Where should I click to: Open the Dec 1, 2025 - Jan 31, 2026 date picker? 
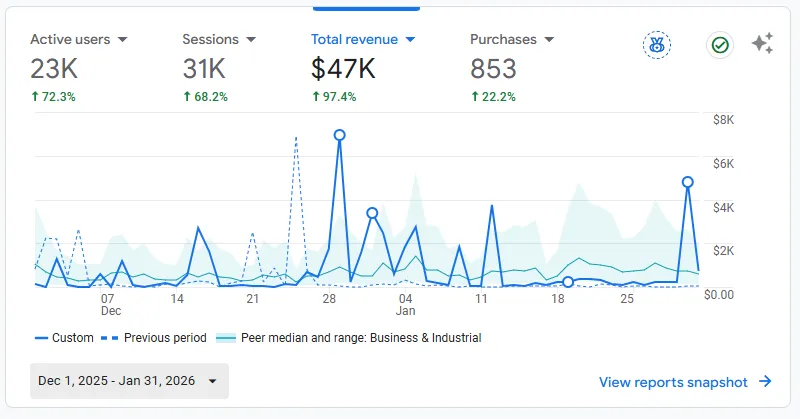[x=129, y=381]
